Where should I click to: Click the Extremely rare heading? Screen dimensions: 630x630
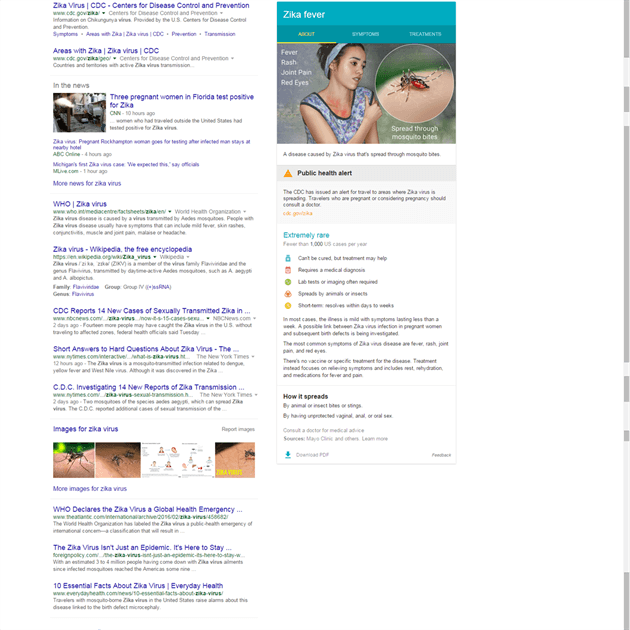click(x=306, y=235)
